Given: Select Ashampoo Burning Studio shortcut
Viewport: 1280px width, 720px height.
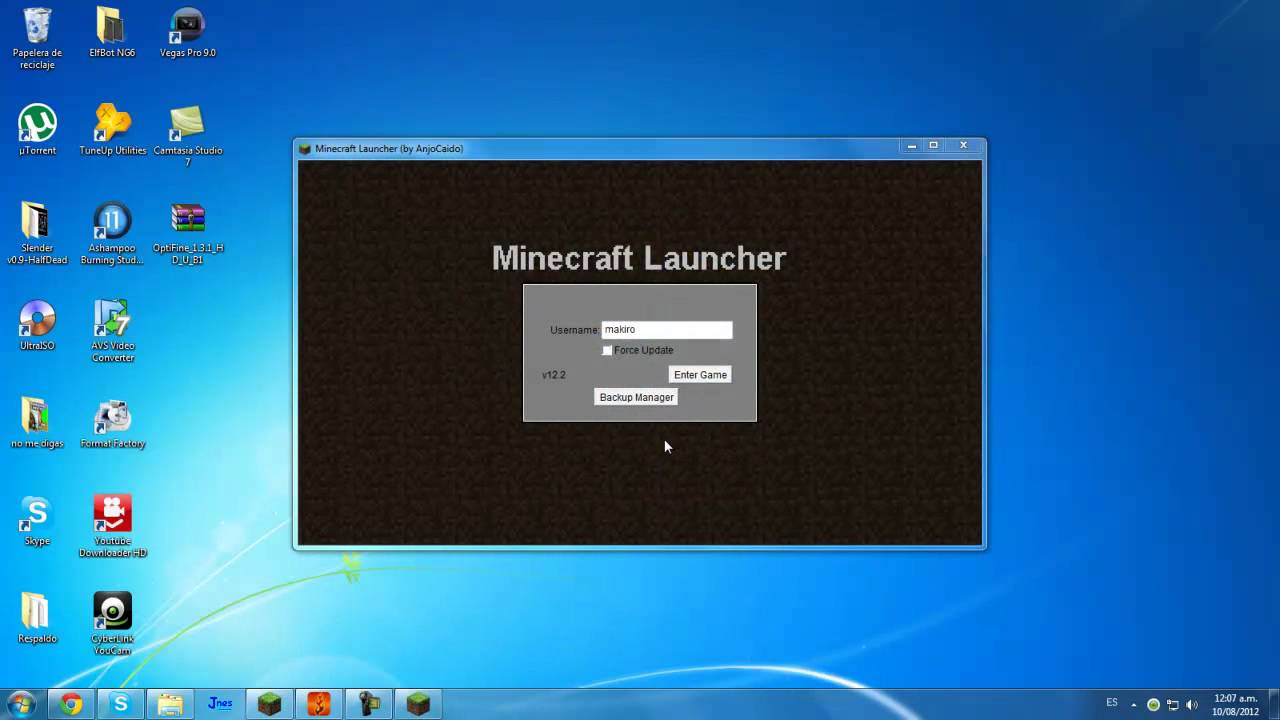Looking at the screenshot, I should click(x=112, y=233).
